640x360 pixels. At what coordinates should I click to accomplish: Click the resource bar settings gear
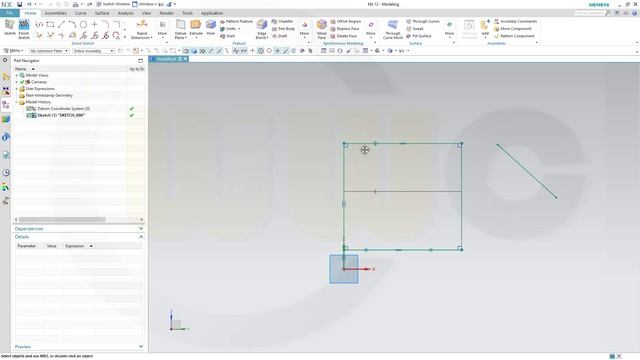click(x=5, y=60)
